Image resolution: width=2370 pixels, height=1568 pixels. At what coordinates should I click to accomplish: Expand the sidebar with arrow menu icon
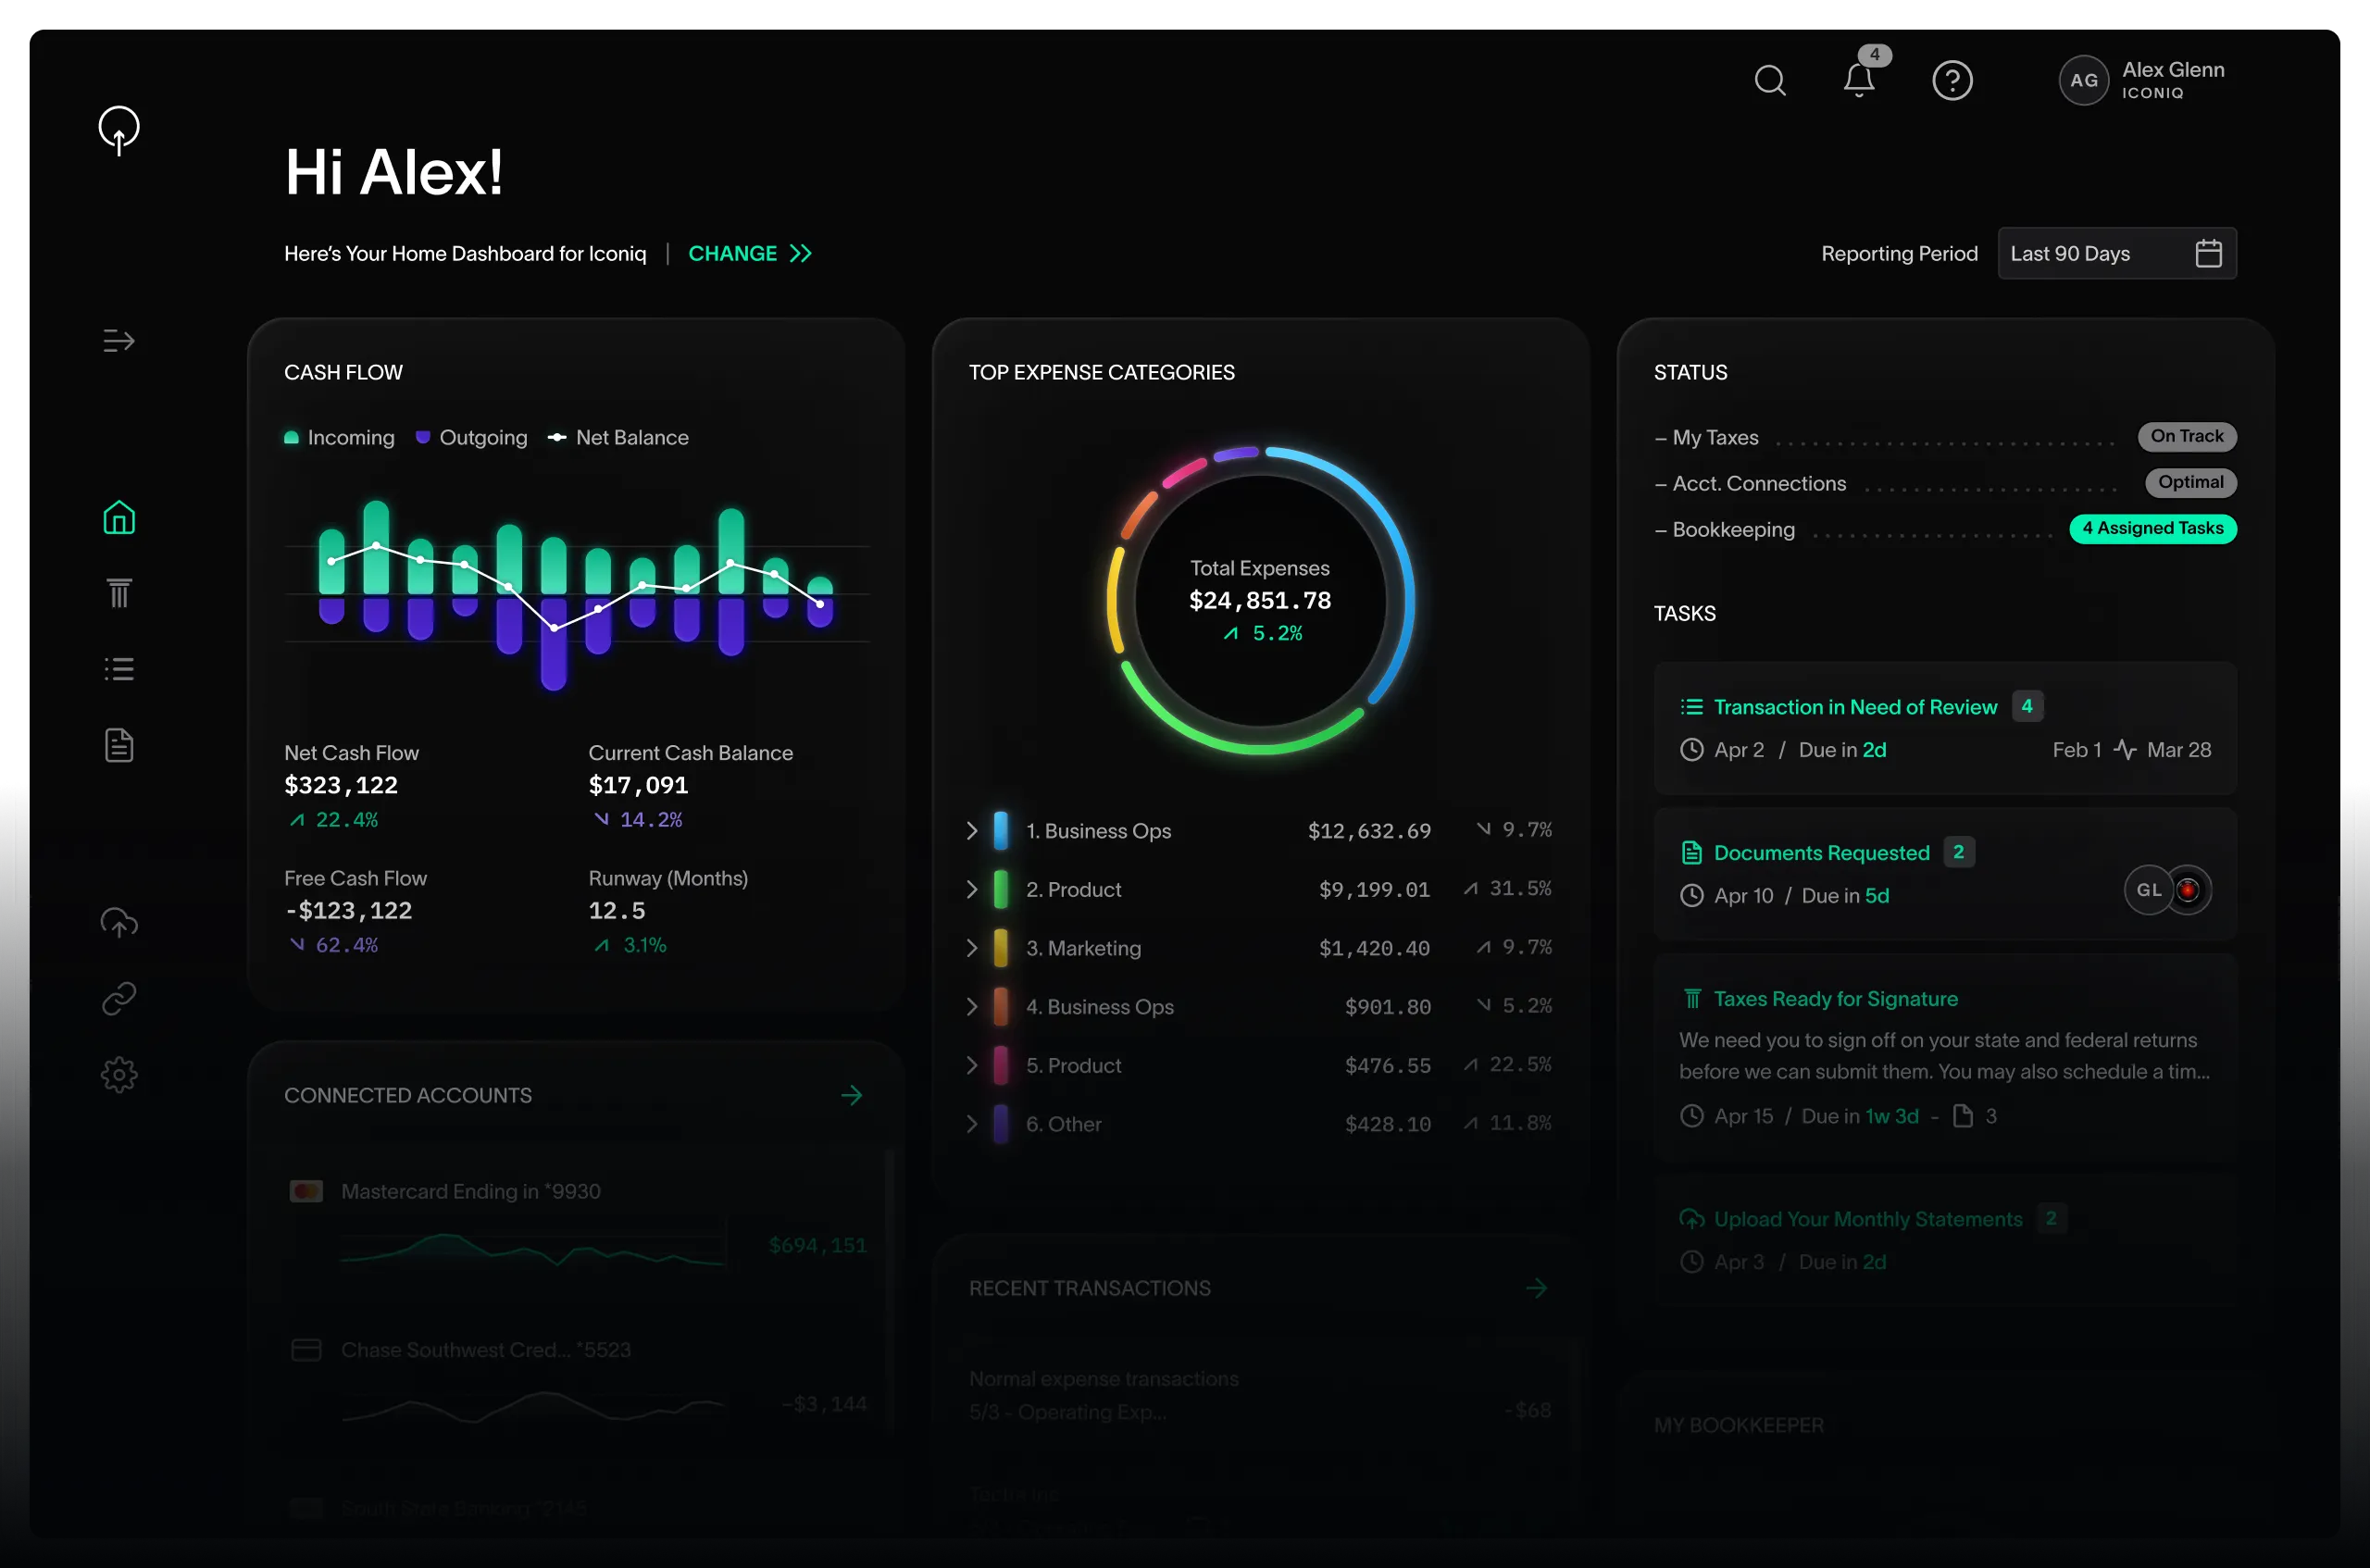pyautogui.click(x=119, y=341)
